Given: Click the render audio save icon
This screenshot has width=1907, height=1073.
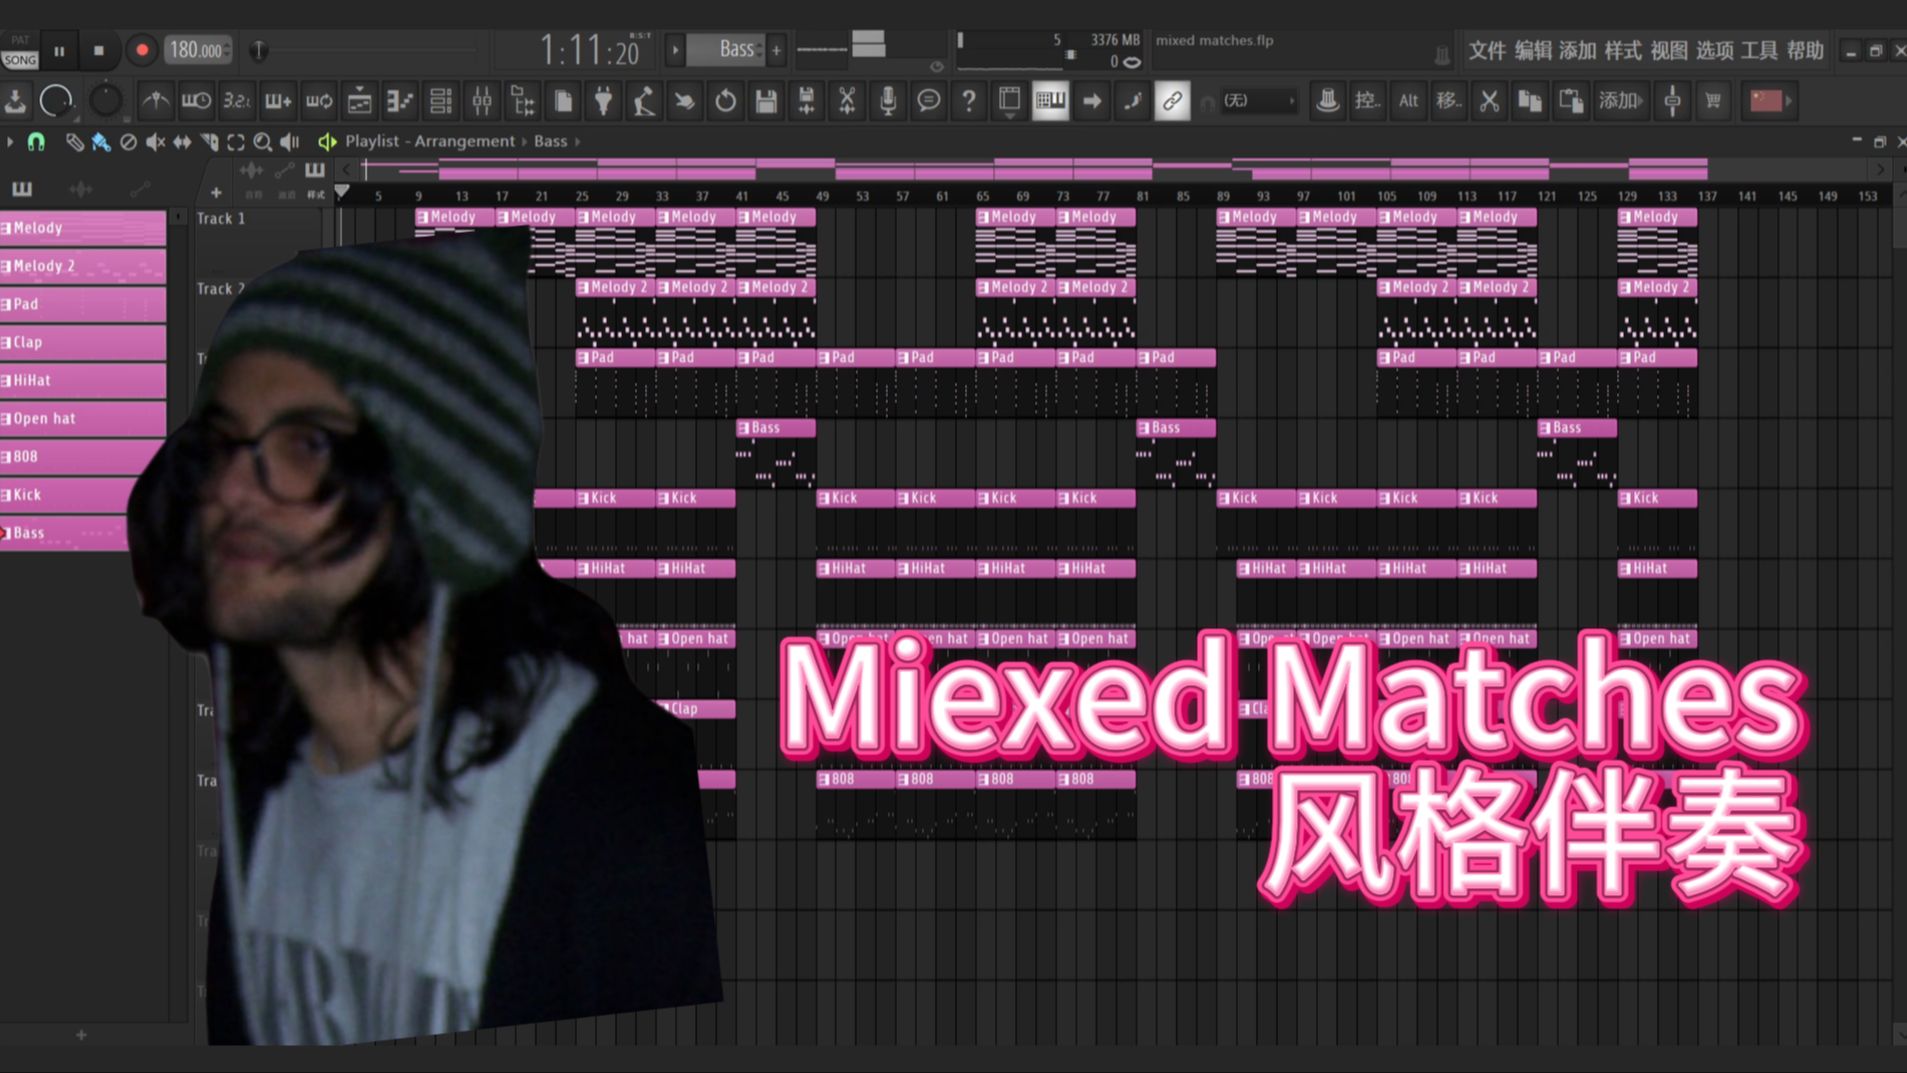Looking at the screenshot, I should pyautogui.click(x=806, y=100).
